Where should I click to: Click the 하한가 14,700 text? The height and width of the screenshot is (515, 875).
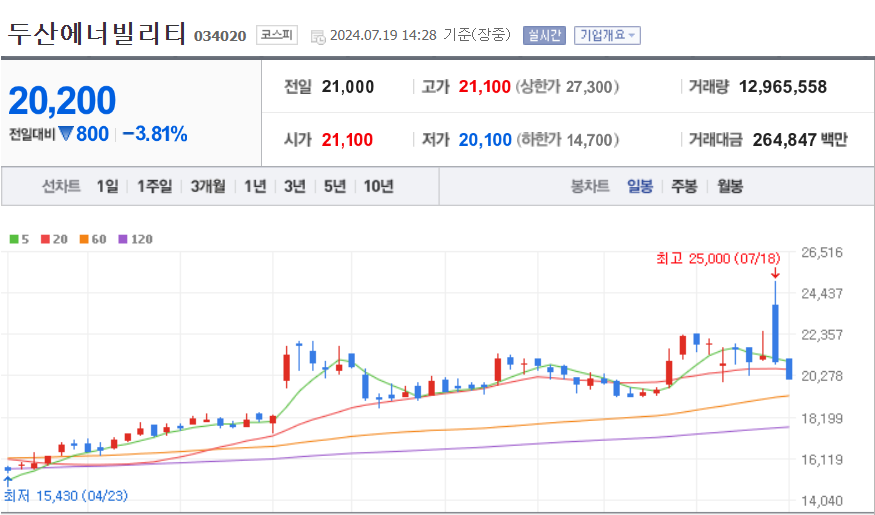pyautogui.click(x=567, y=139)
